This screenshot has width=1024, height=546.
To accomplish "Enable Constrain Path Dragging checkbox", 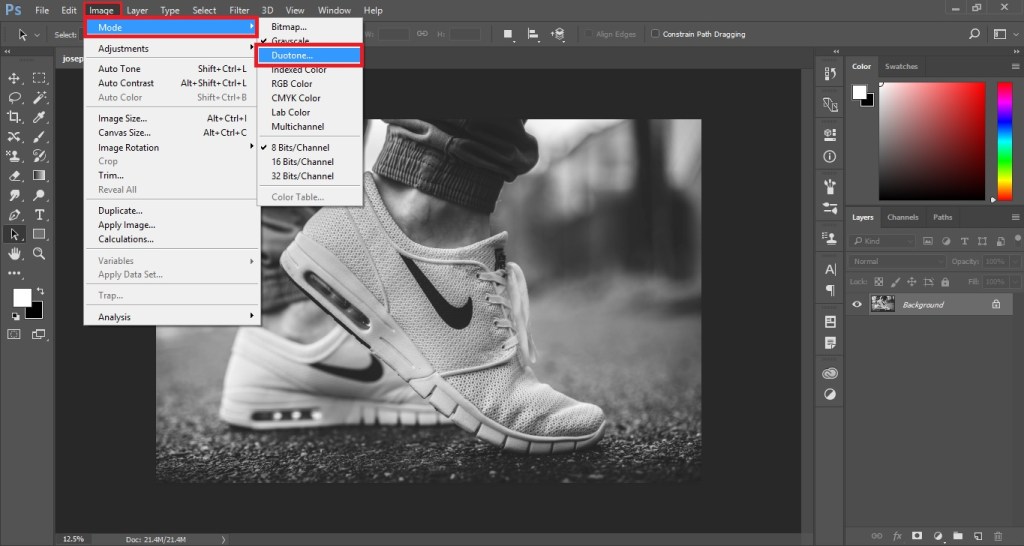I will click(x=655, y=34).
